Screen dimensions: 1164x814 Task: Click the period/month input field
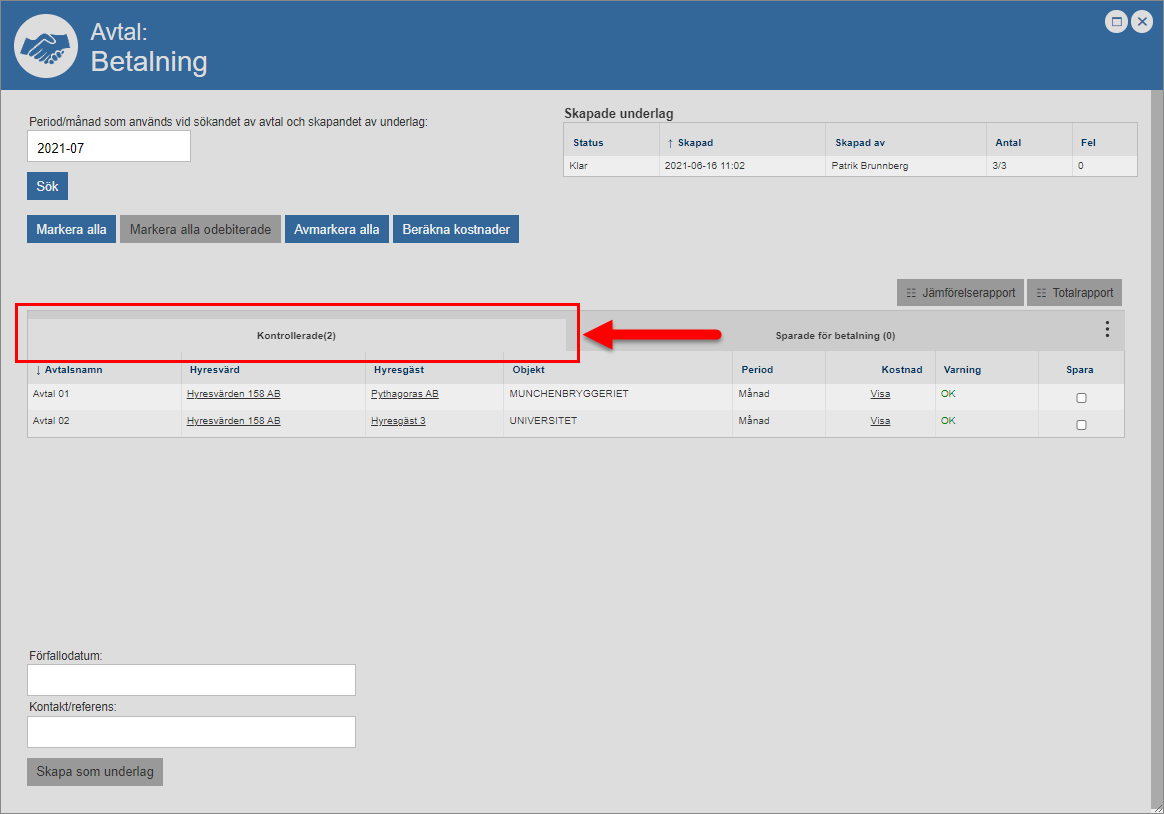point(109,147)
